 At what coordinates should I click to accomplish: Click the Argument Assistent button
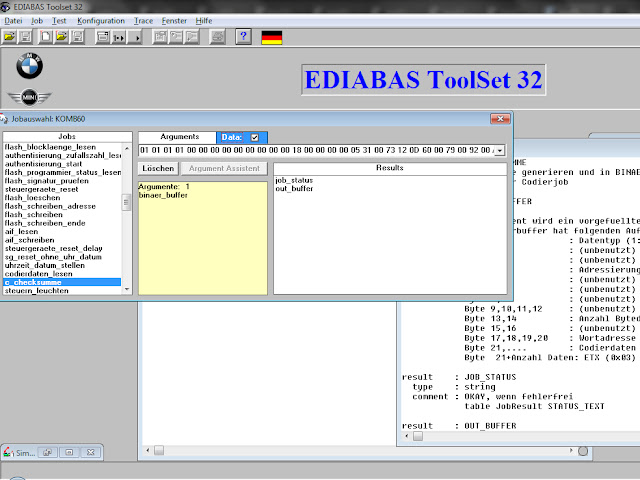pyautogui.click(x=224, y=168)
